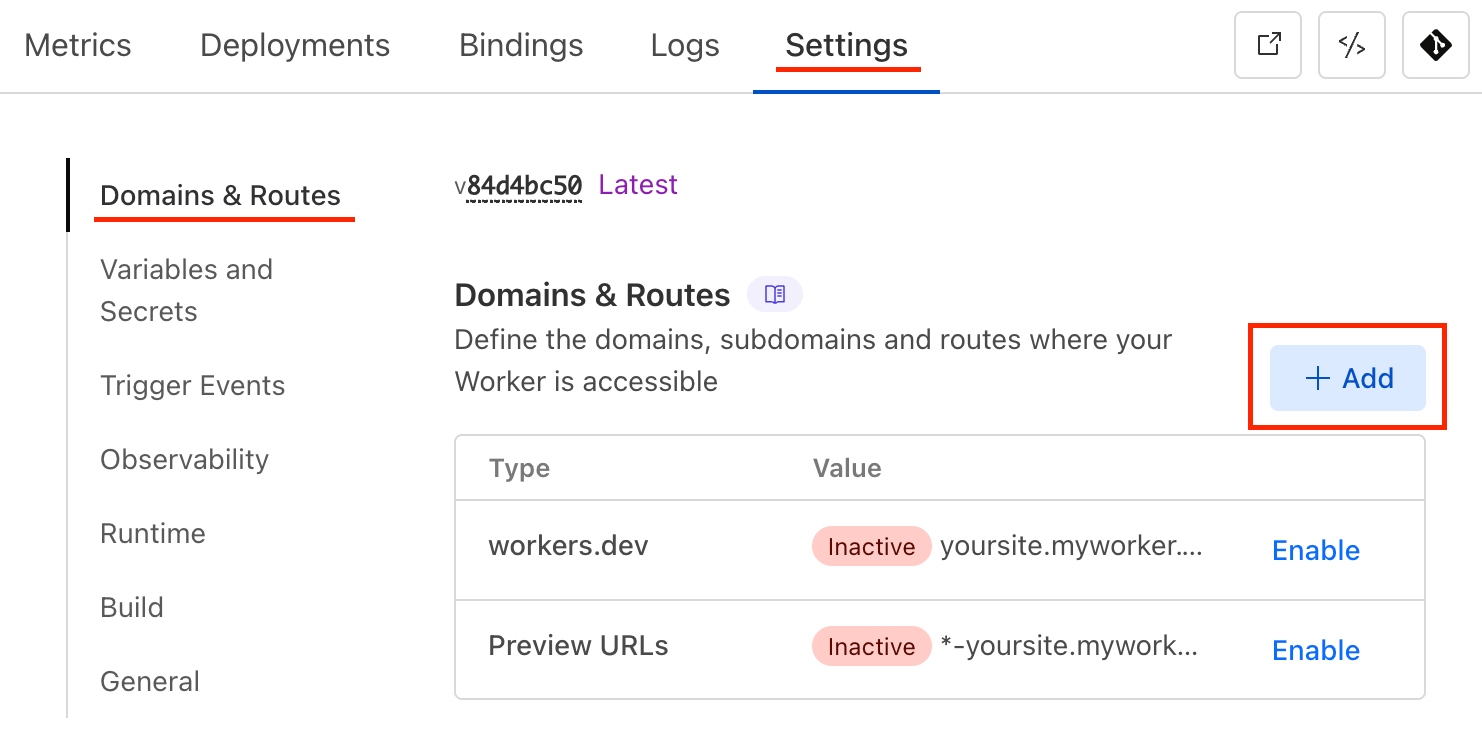Open the external link icon button

point(1268,45)
